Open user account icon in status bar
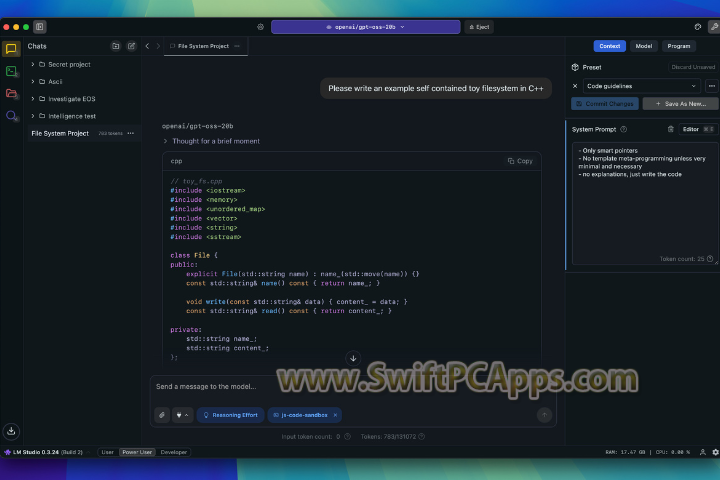The width and height of the screenshot is (720, 480). point(703,452)
